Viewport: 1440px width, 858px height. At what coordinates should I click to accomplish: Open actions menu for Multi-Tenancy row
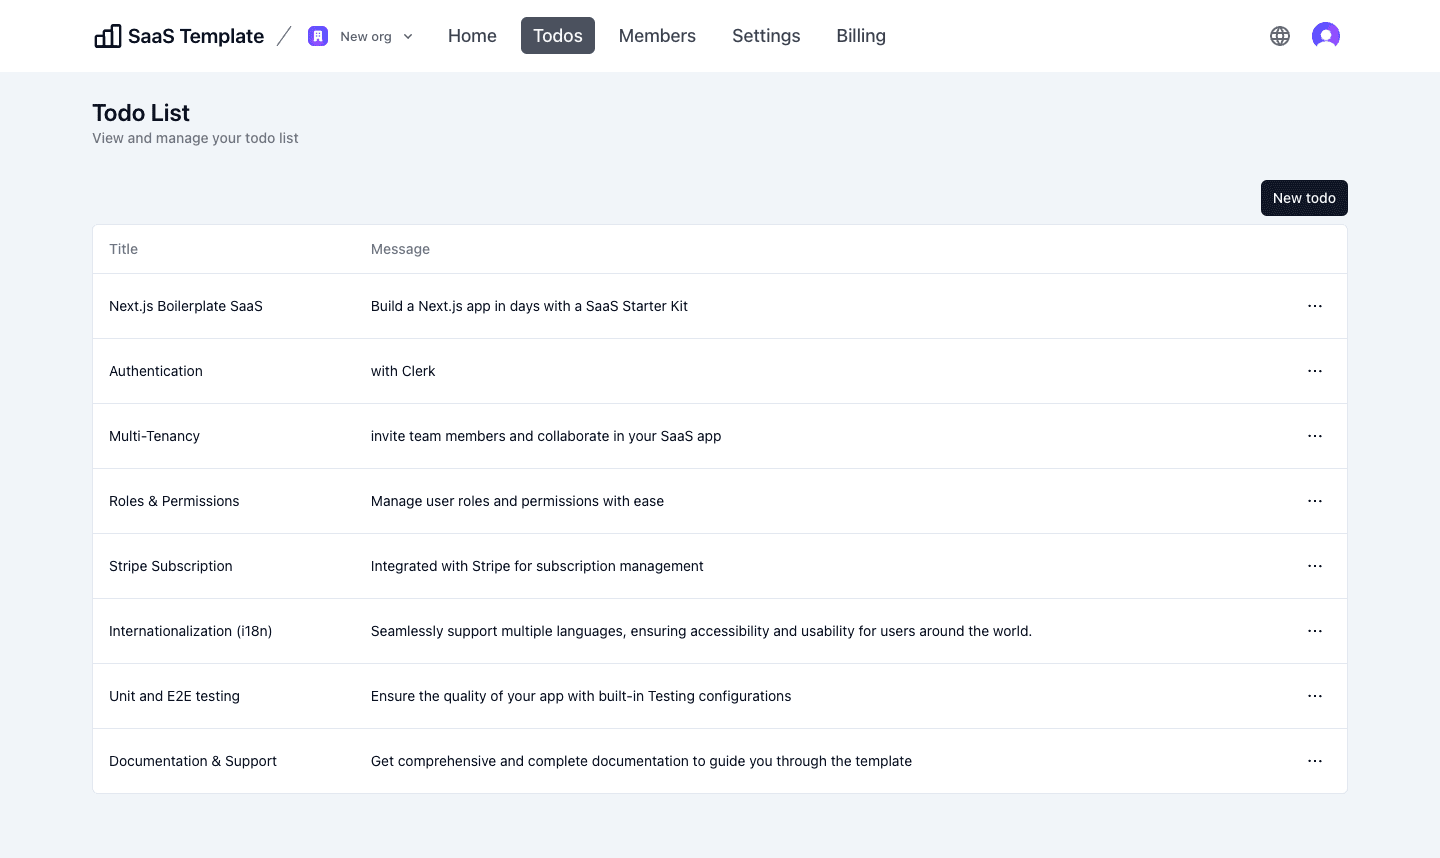1315,436
